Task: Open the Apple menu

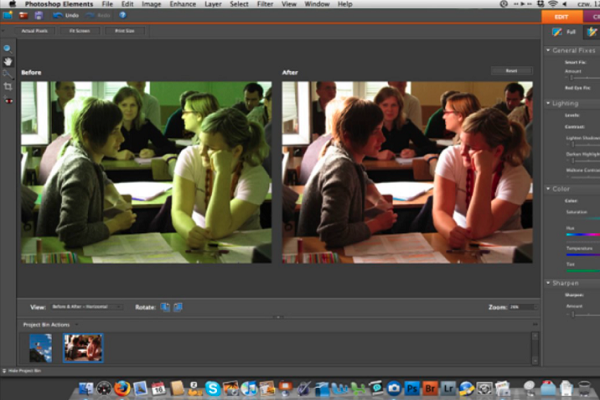Action: pos(13,4)
